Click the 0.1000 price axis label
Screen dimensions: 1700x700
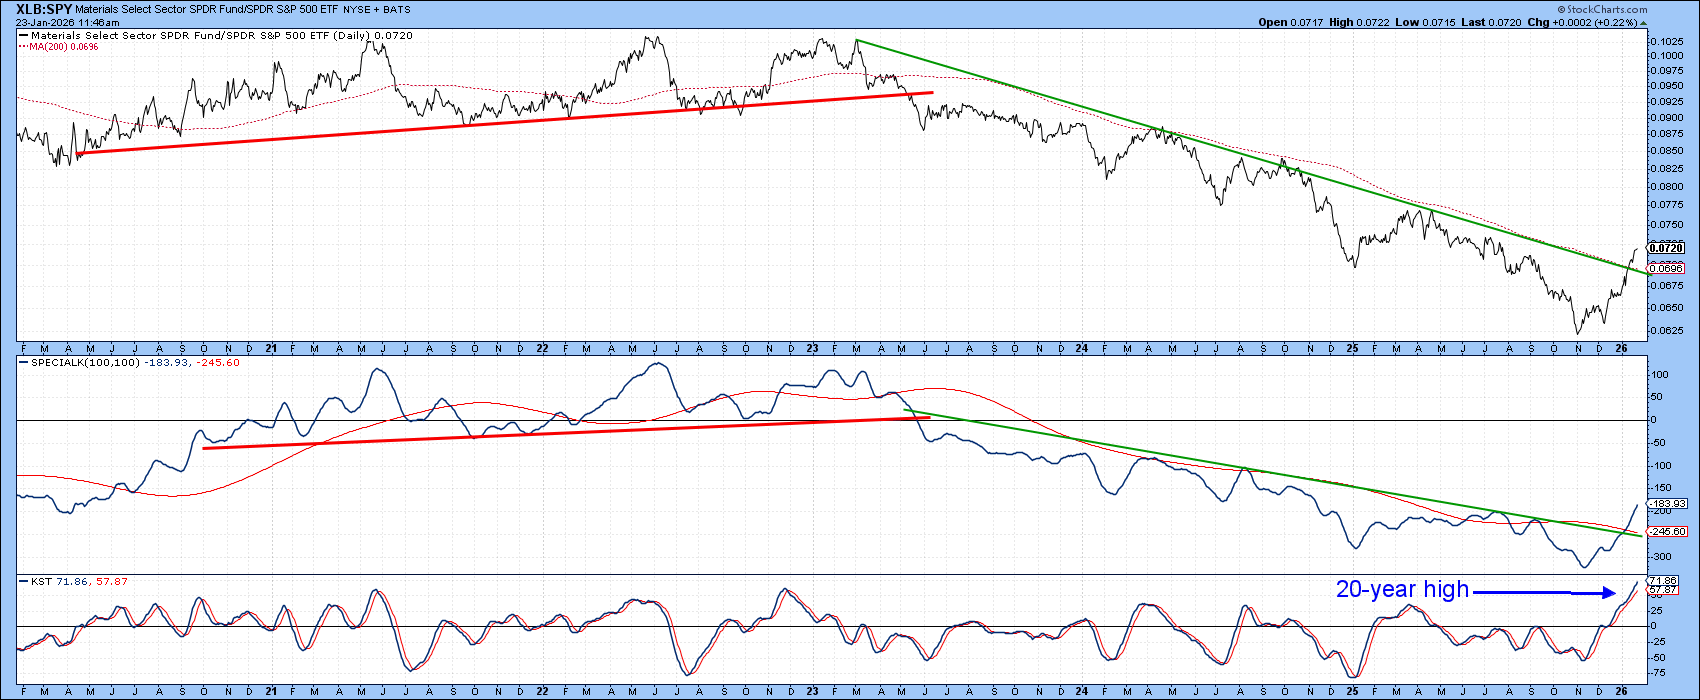(1666, 56)
